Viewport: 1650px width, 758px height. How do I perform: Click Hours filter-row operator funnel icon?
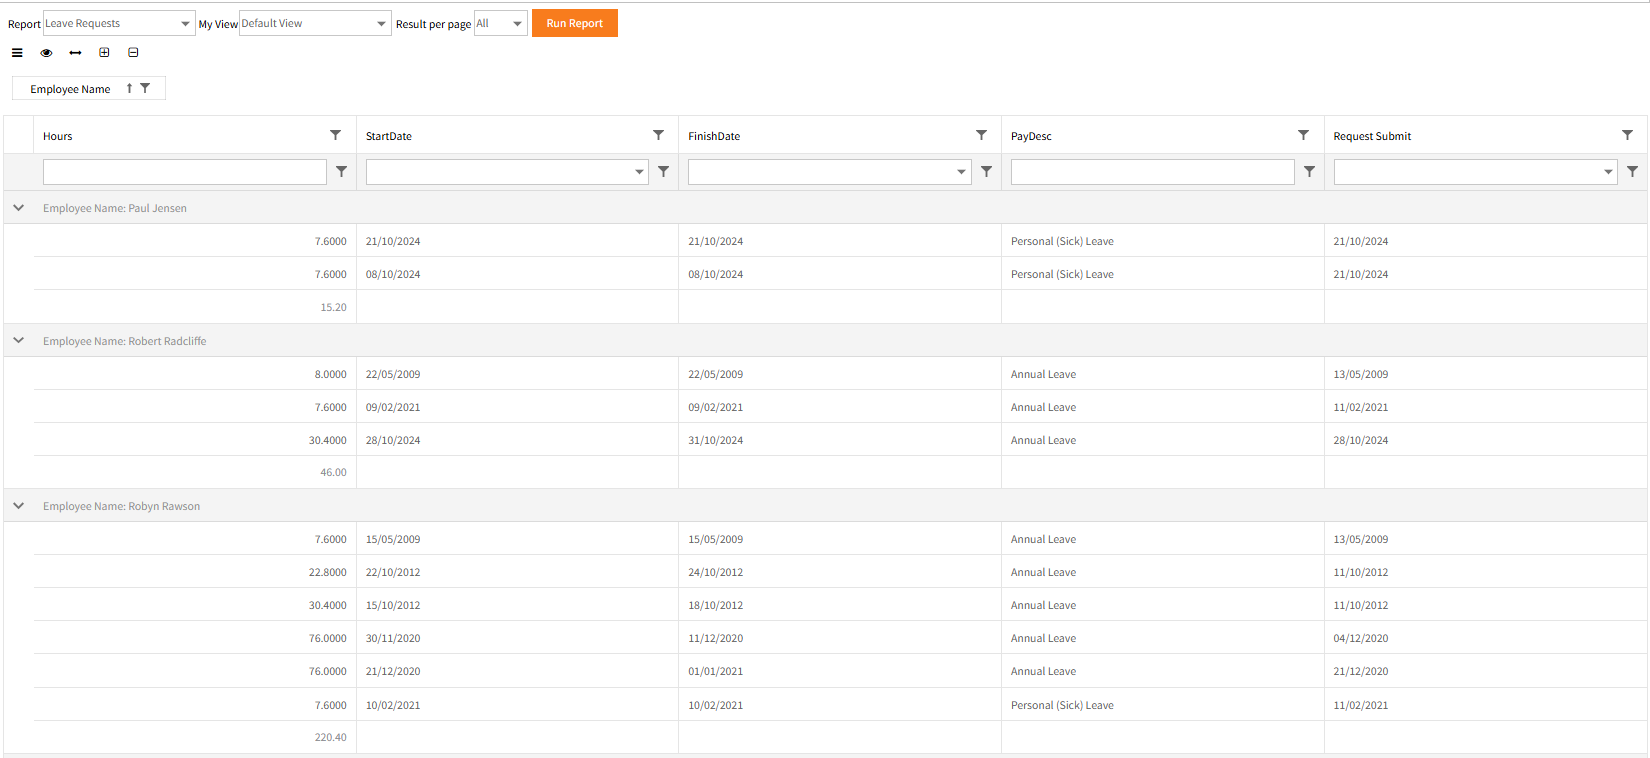click(341, 172)
